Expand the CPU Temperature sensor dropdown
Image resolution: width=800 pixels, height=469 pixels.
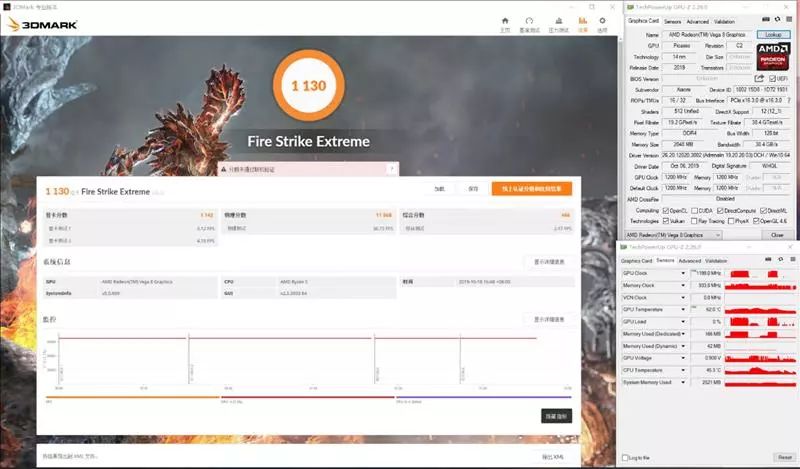(x=683, y=370)
